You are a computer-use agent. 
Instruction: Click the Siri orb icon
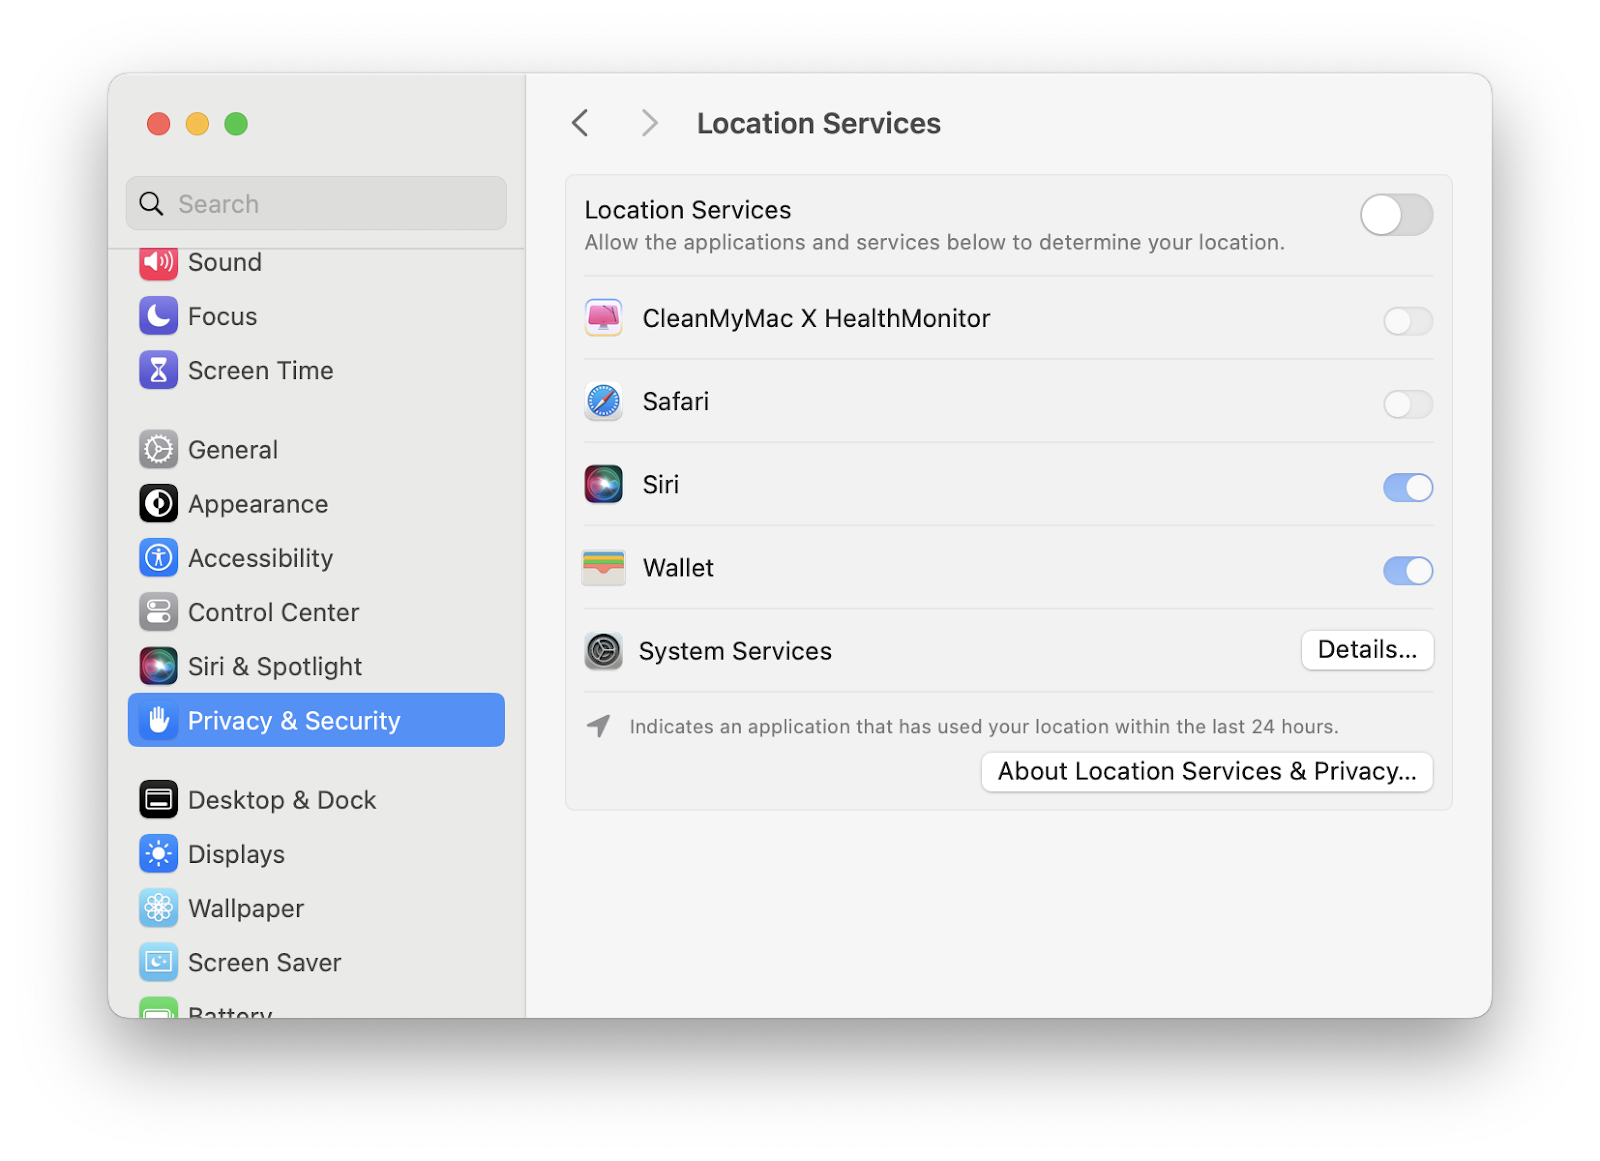(x=603, y=484)
